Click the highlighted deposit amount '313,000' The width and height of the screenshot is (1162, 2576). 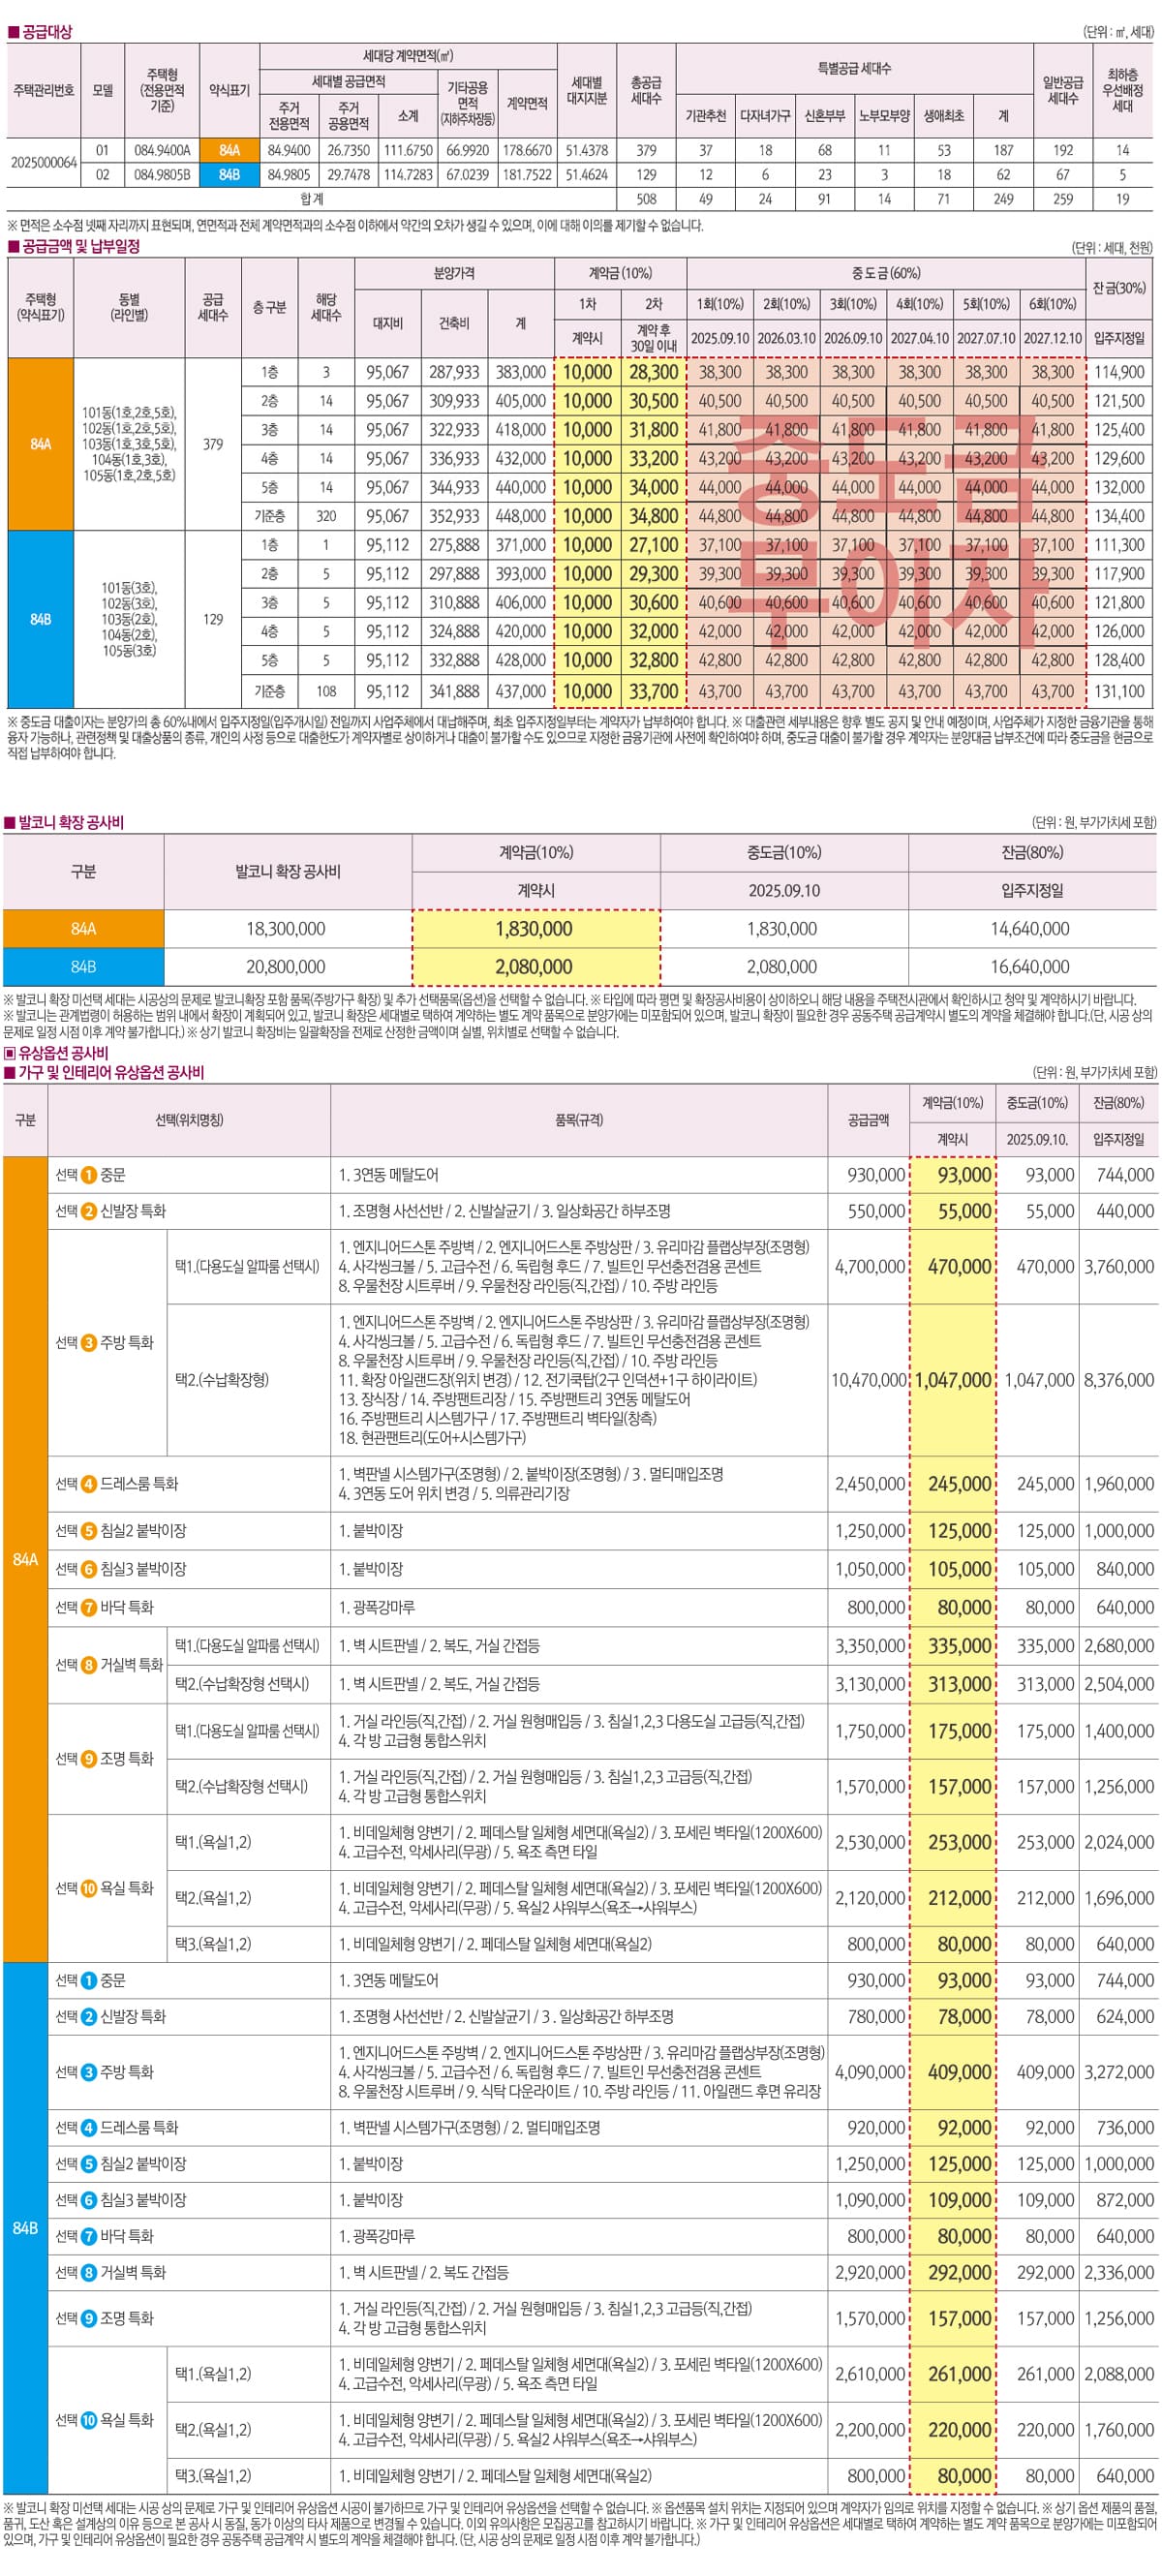[x=960, y=1684]
